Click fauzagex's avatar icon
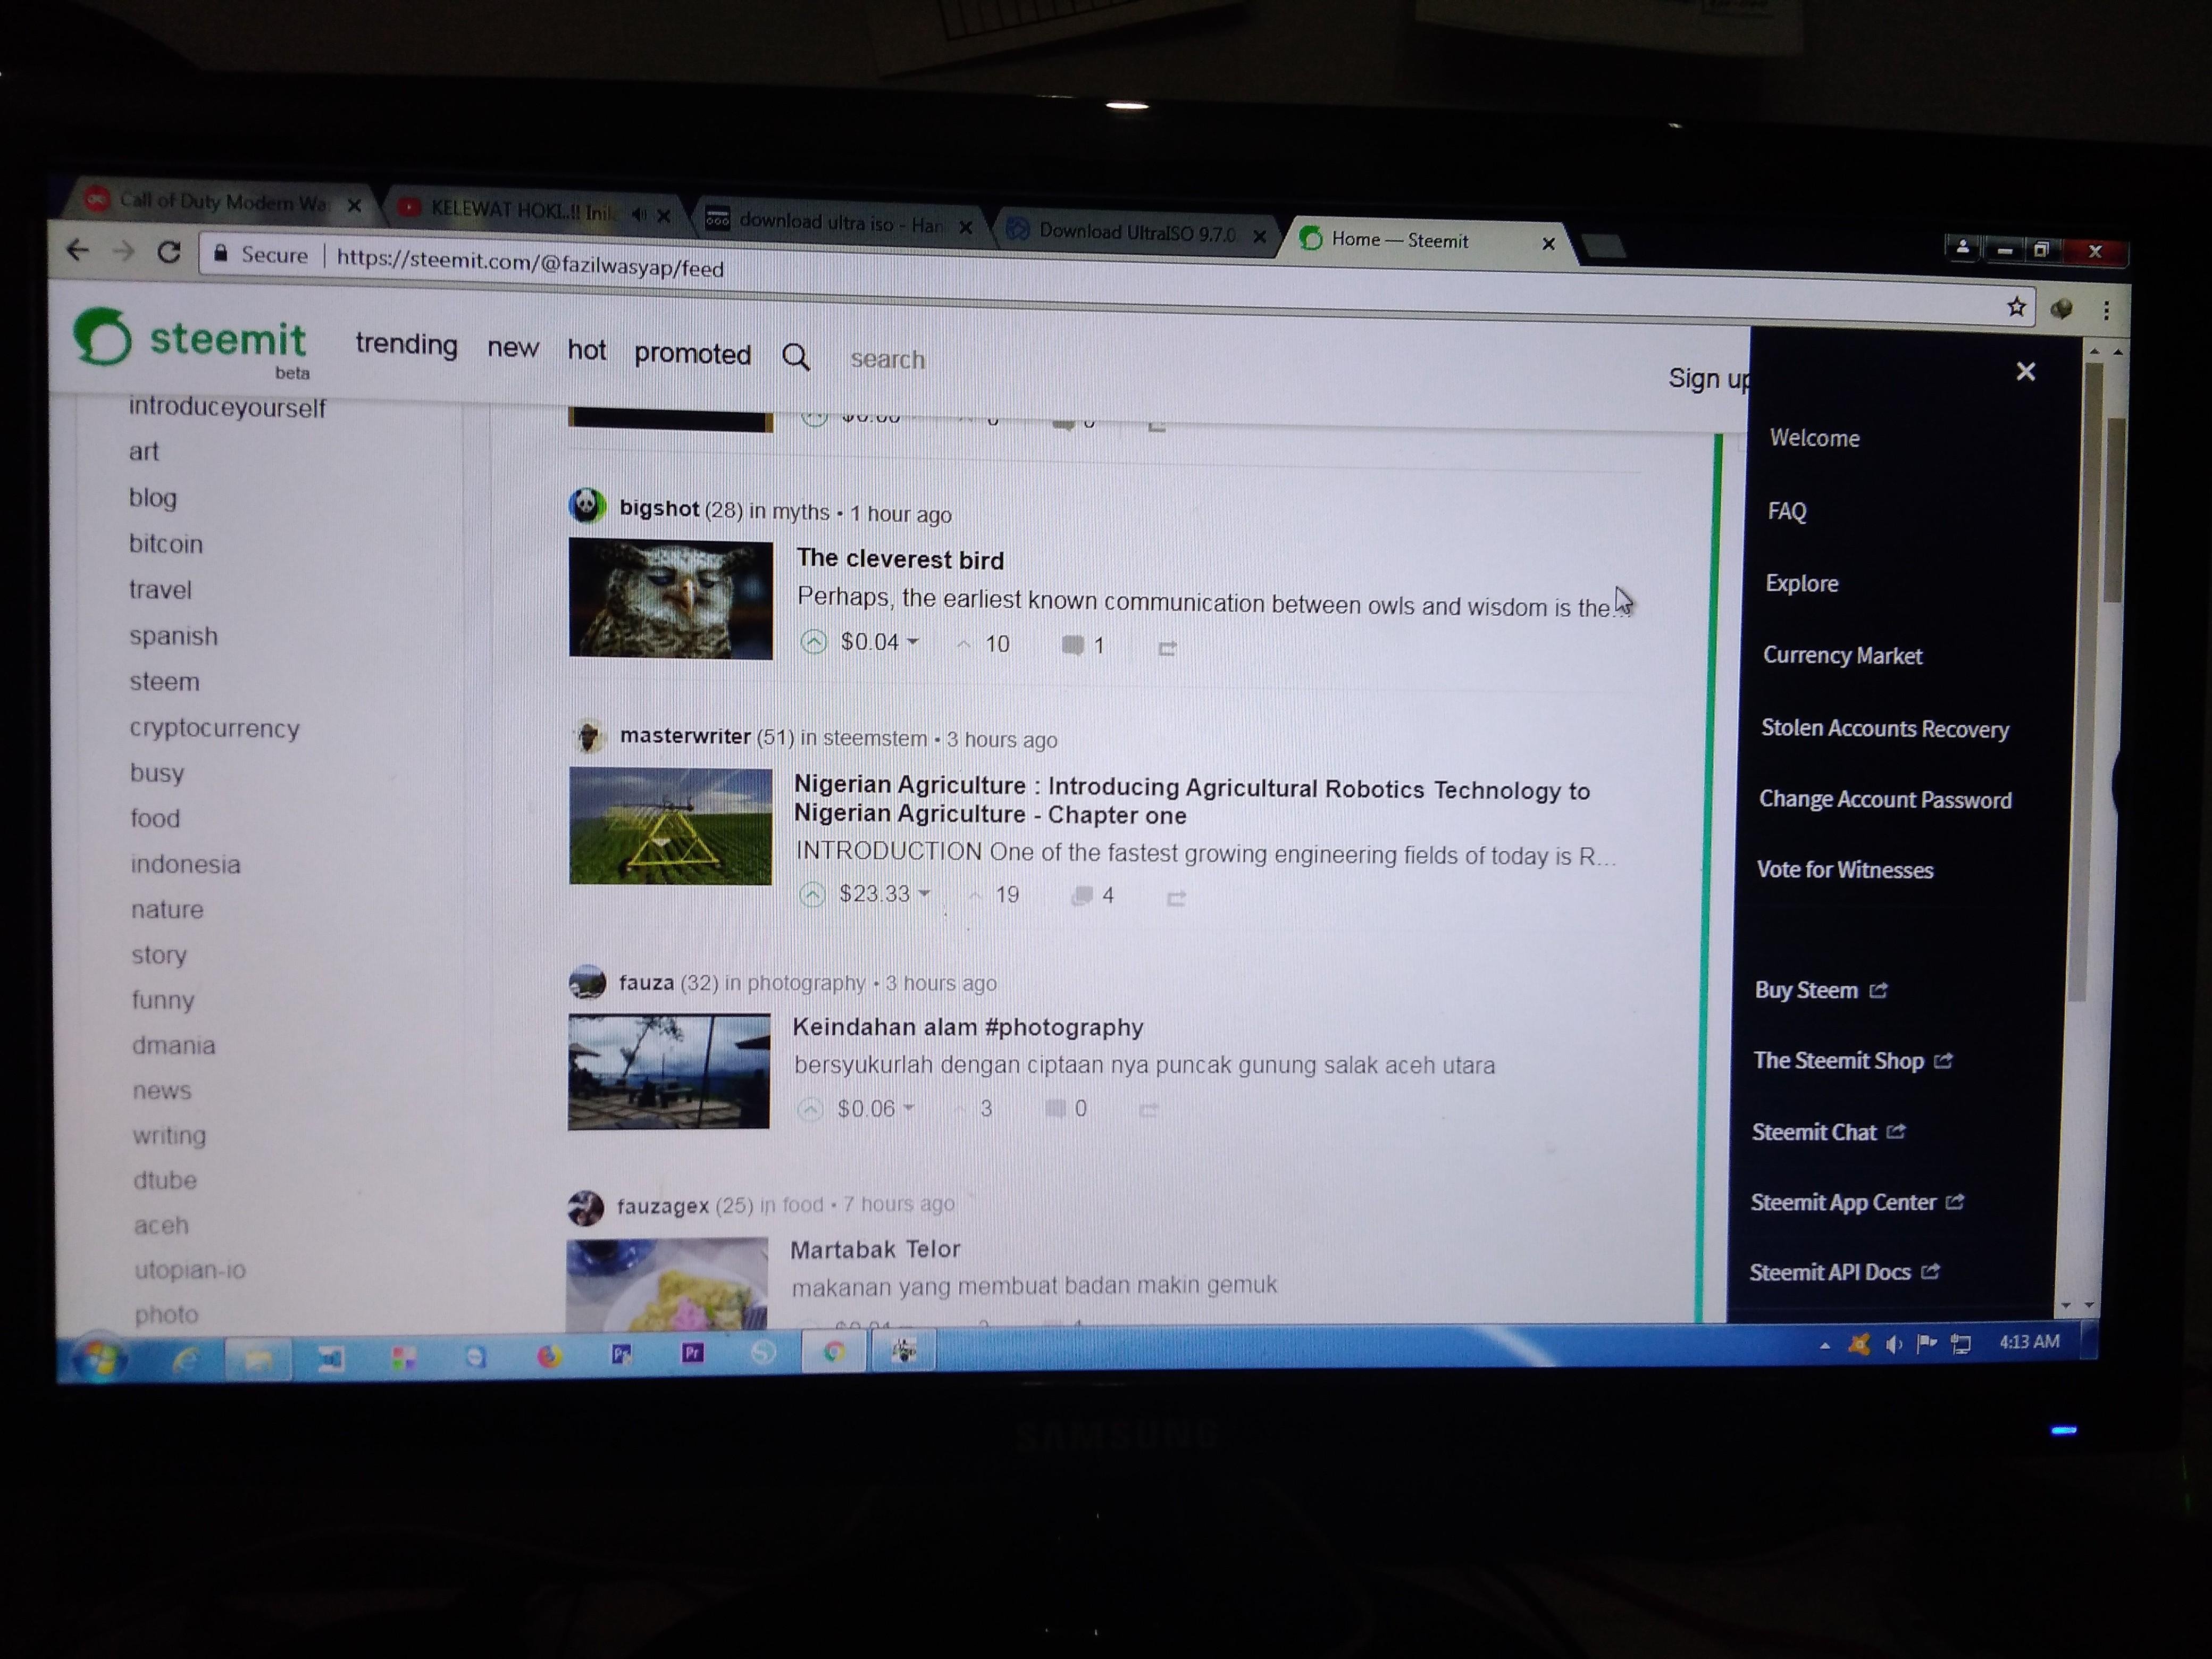Screen dimensions: 2212x1659 (585, 1207)
